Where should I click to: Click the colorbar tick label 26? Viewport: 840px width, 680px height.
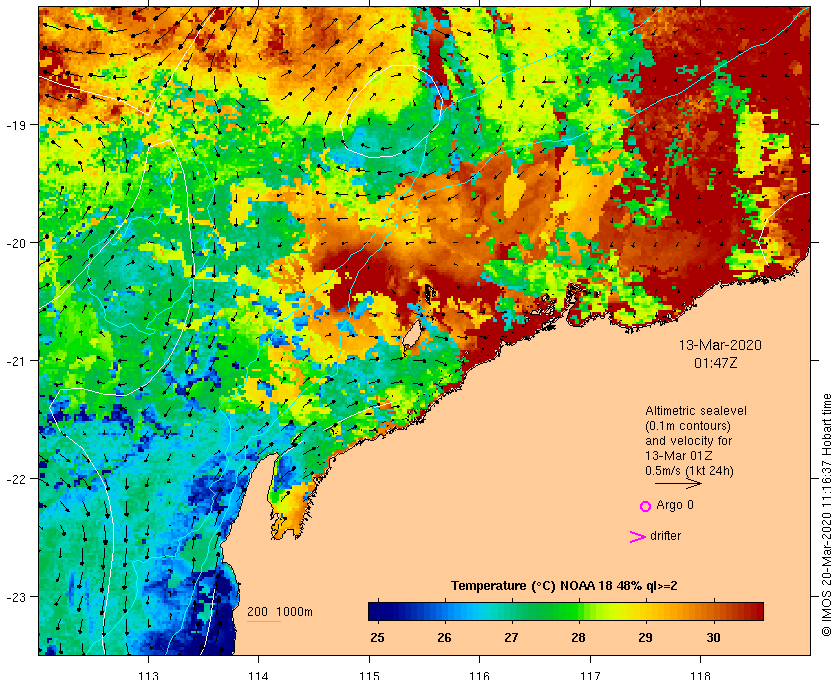click(444, 638)
